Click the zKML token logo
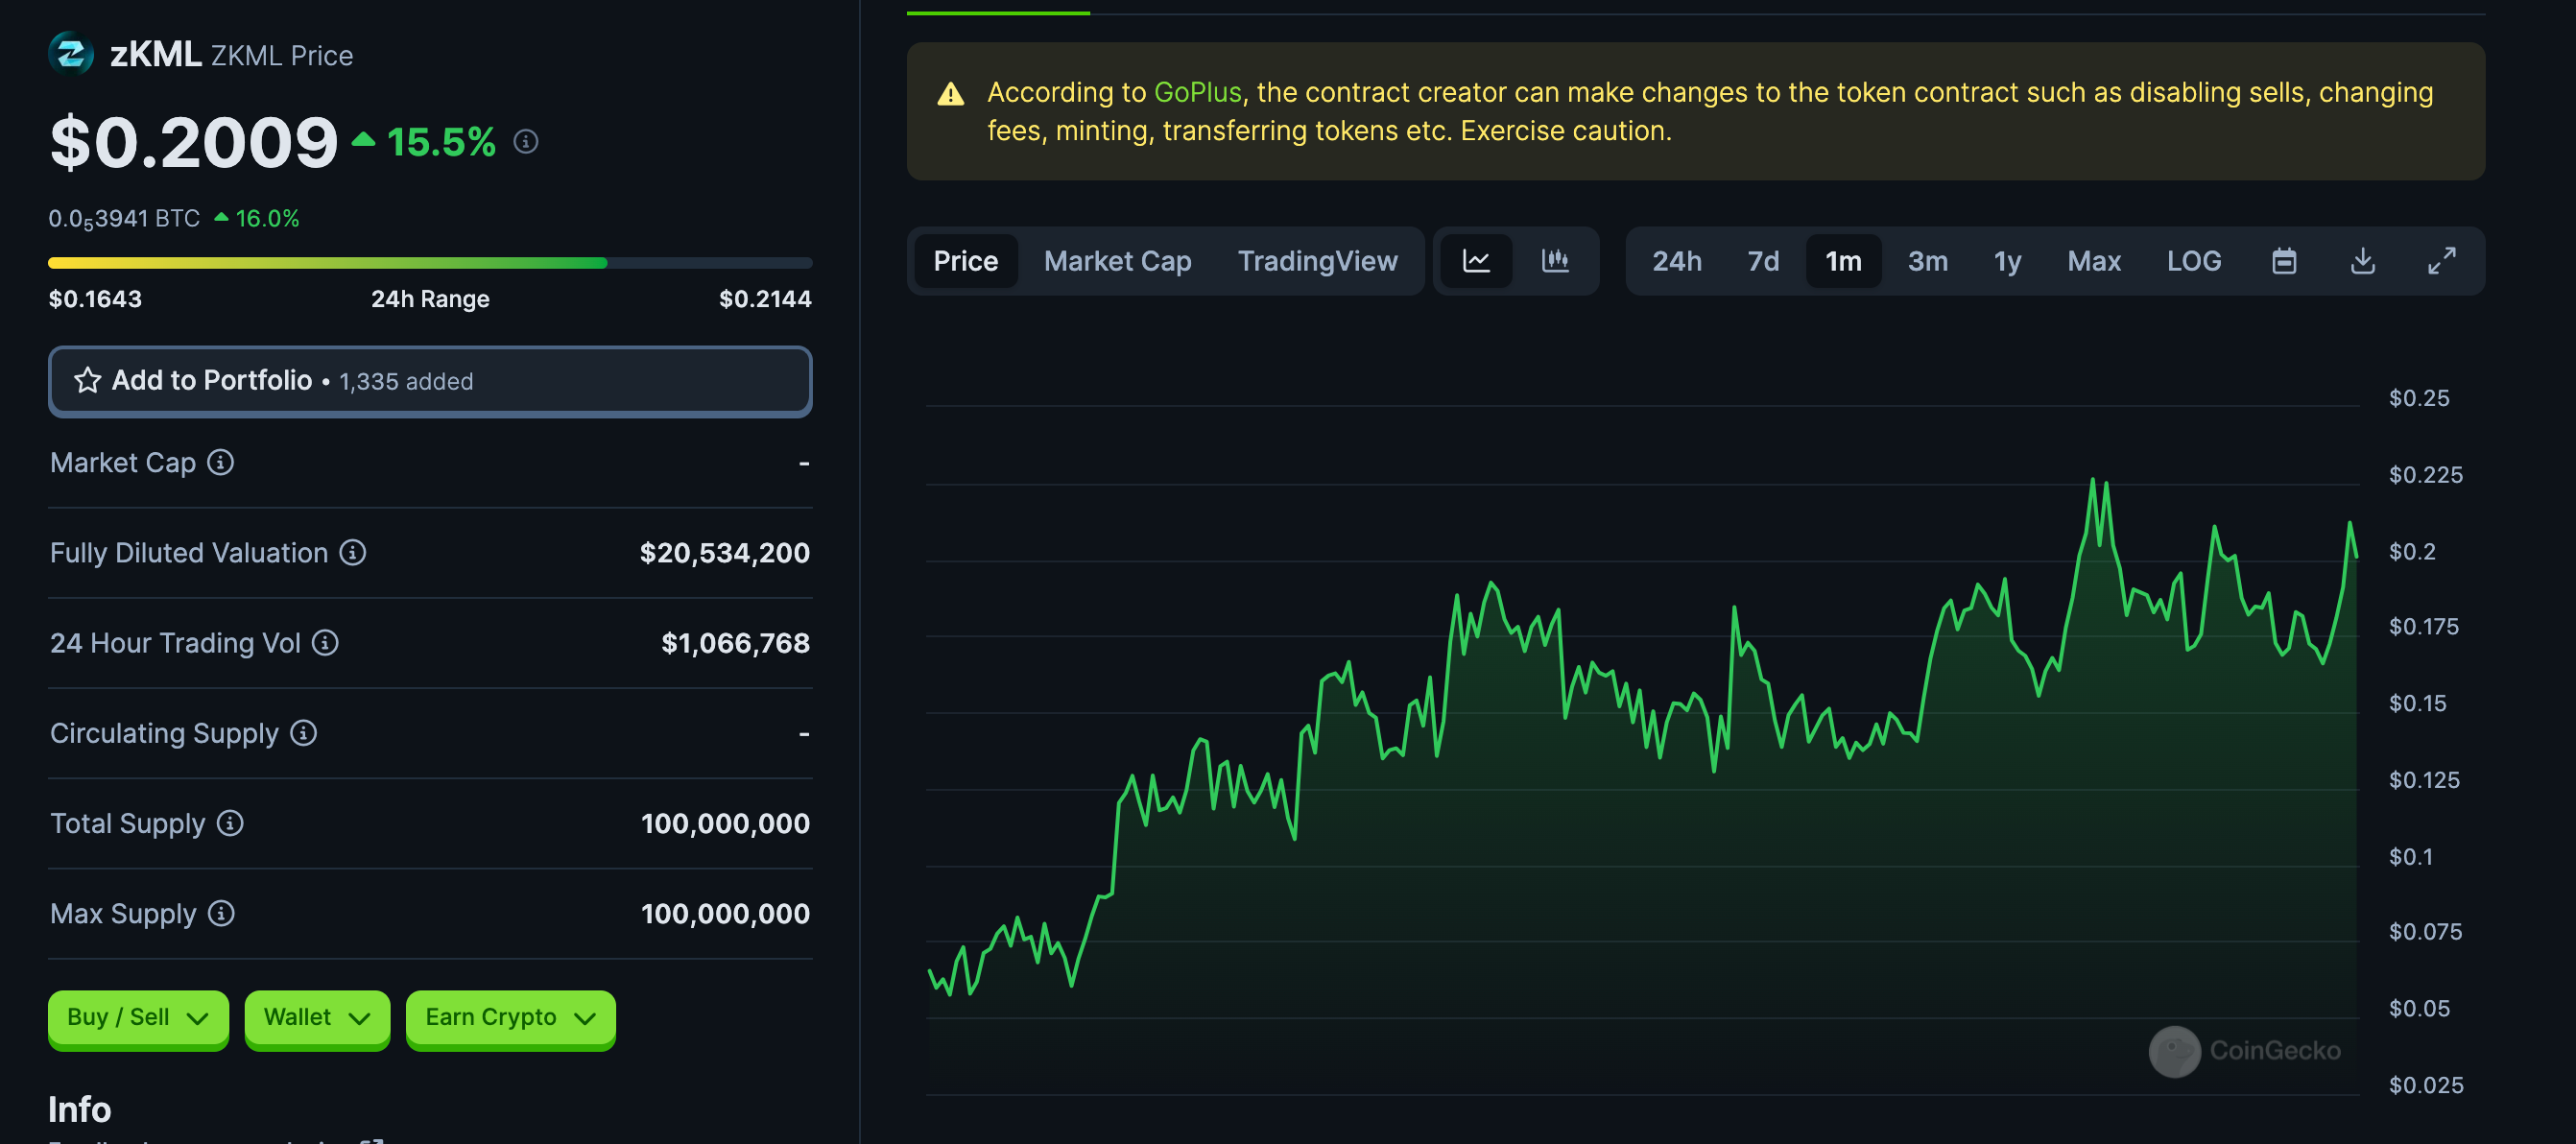Screen dimensions: 2576x1144 coord(71,54)
